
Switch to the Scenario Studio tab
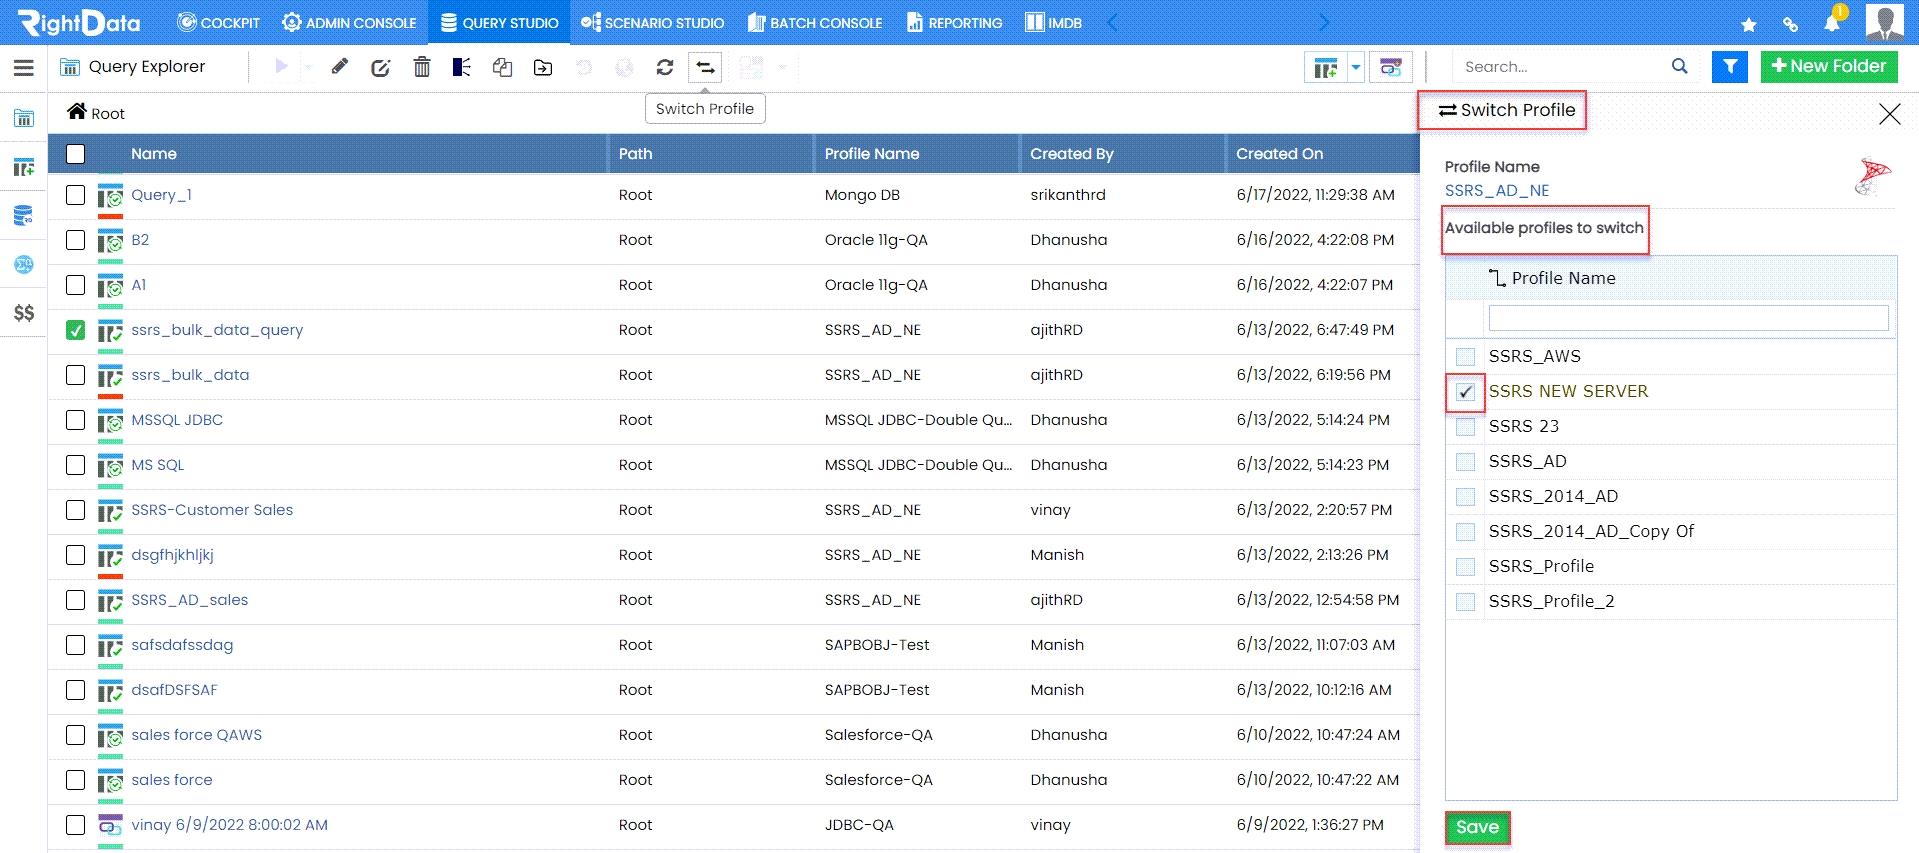click(652, 22)
